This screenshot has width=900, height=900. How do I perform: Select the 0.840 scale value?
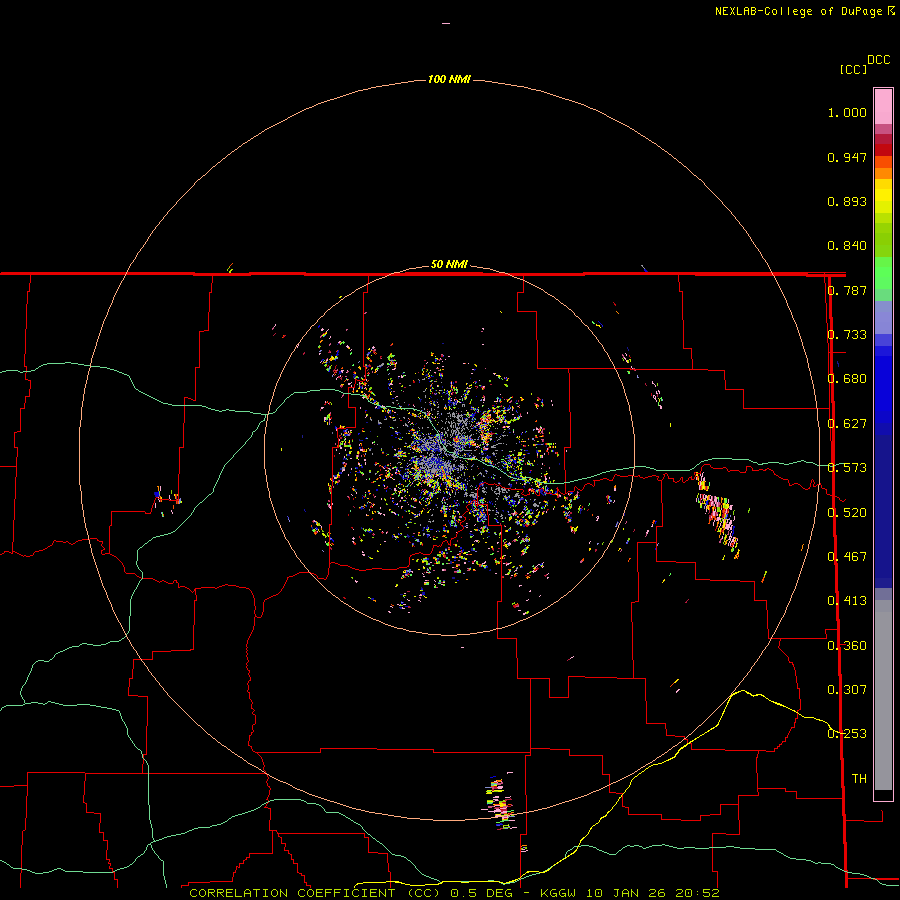pyautogui.click(x=847, y=246)
